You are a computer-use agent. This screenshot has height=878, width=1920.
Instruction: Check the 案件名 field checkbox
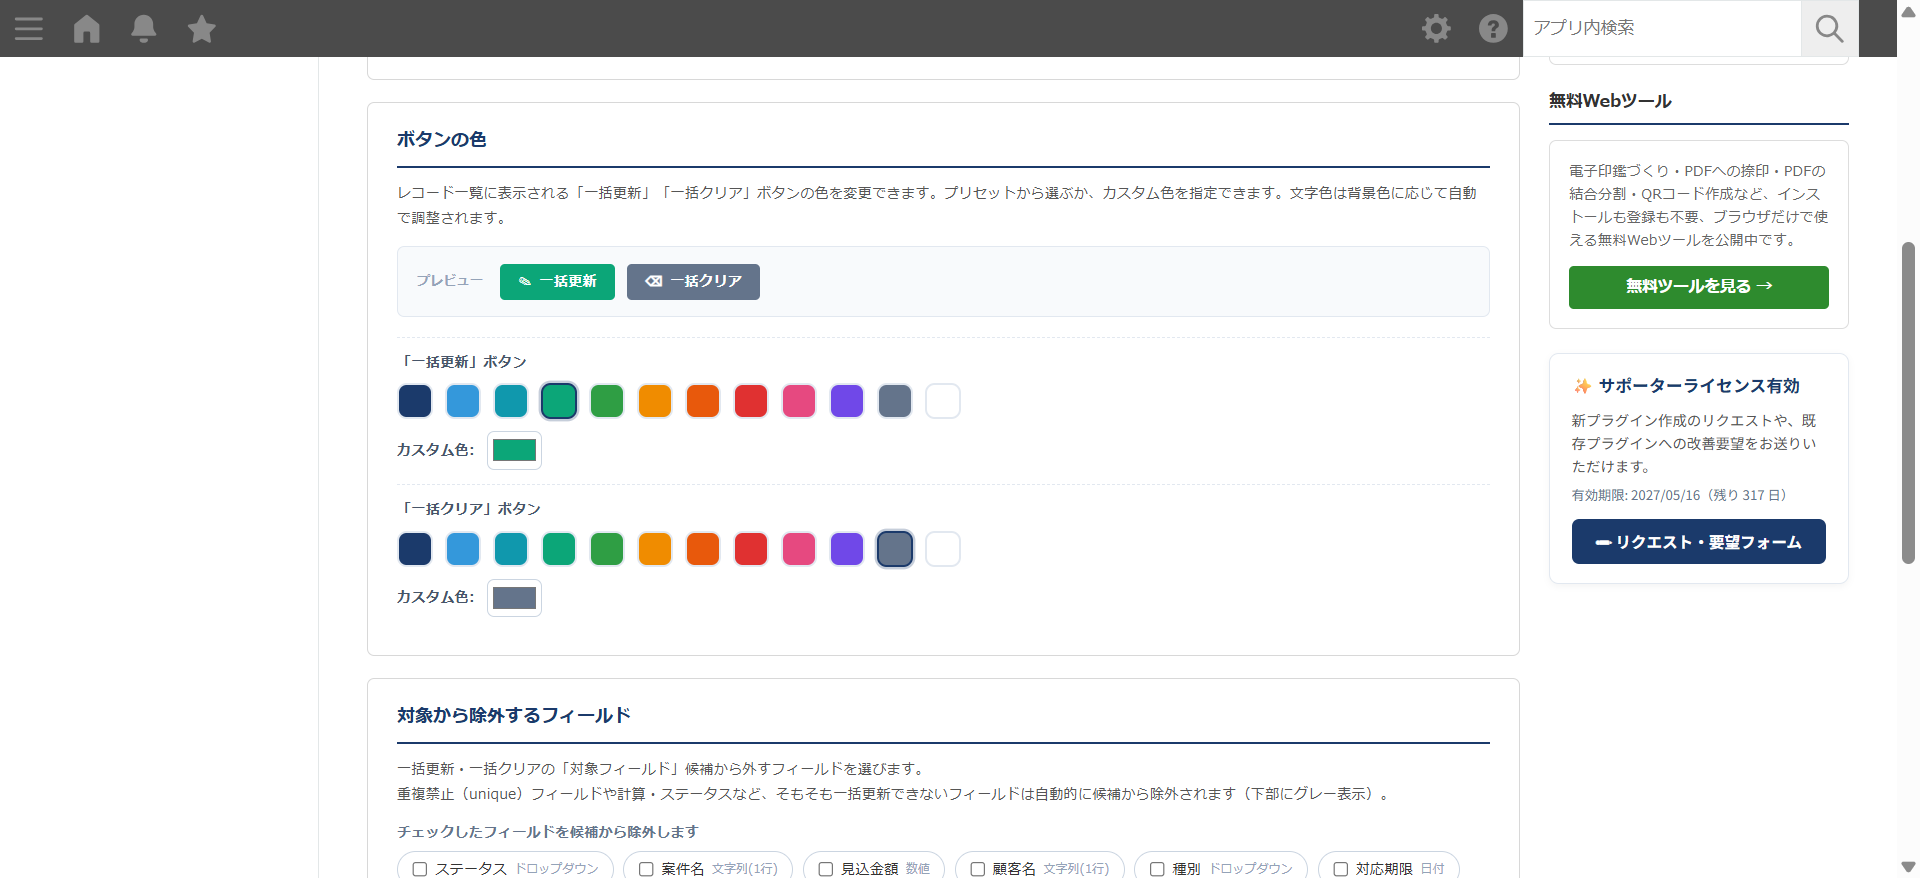(646, 869)
